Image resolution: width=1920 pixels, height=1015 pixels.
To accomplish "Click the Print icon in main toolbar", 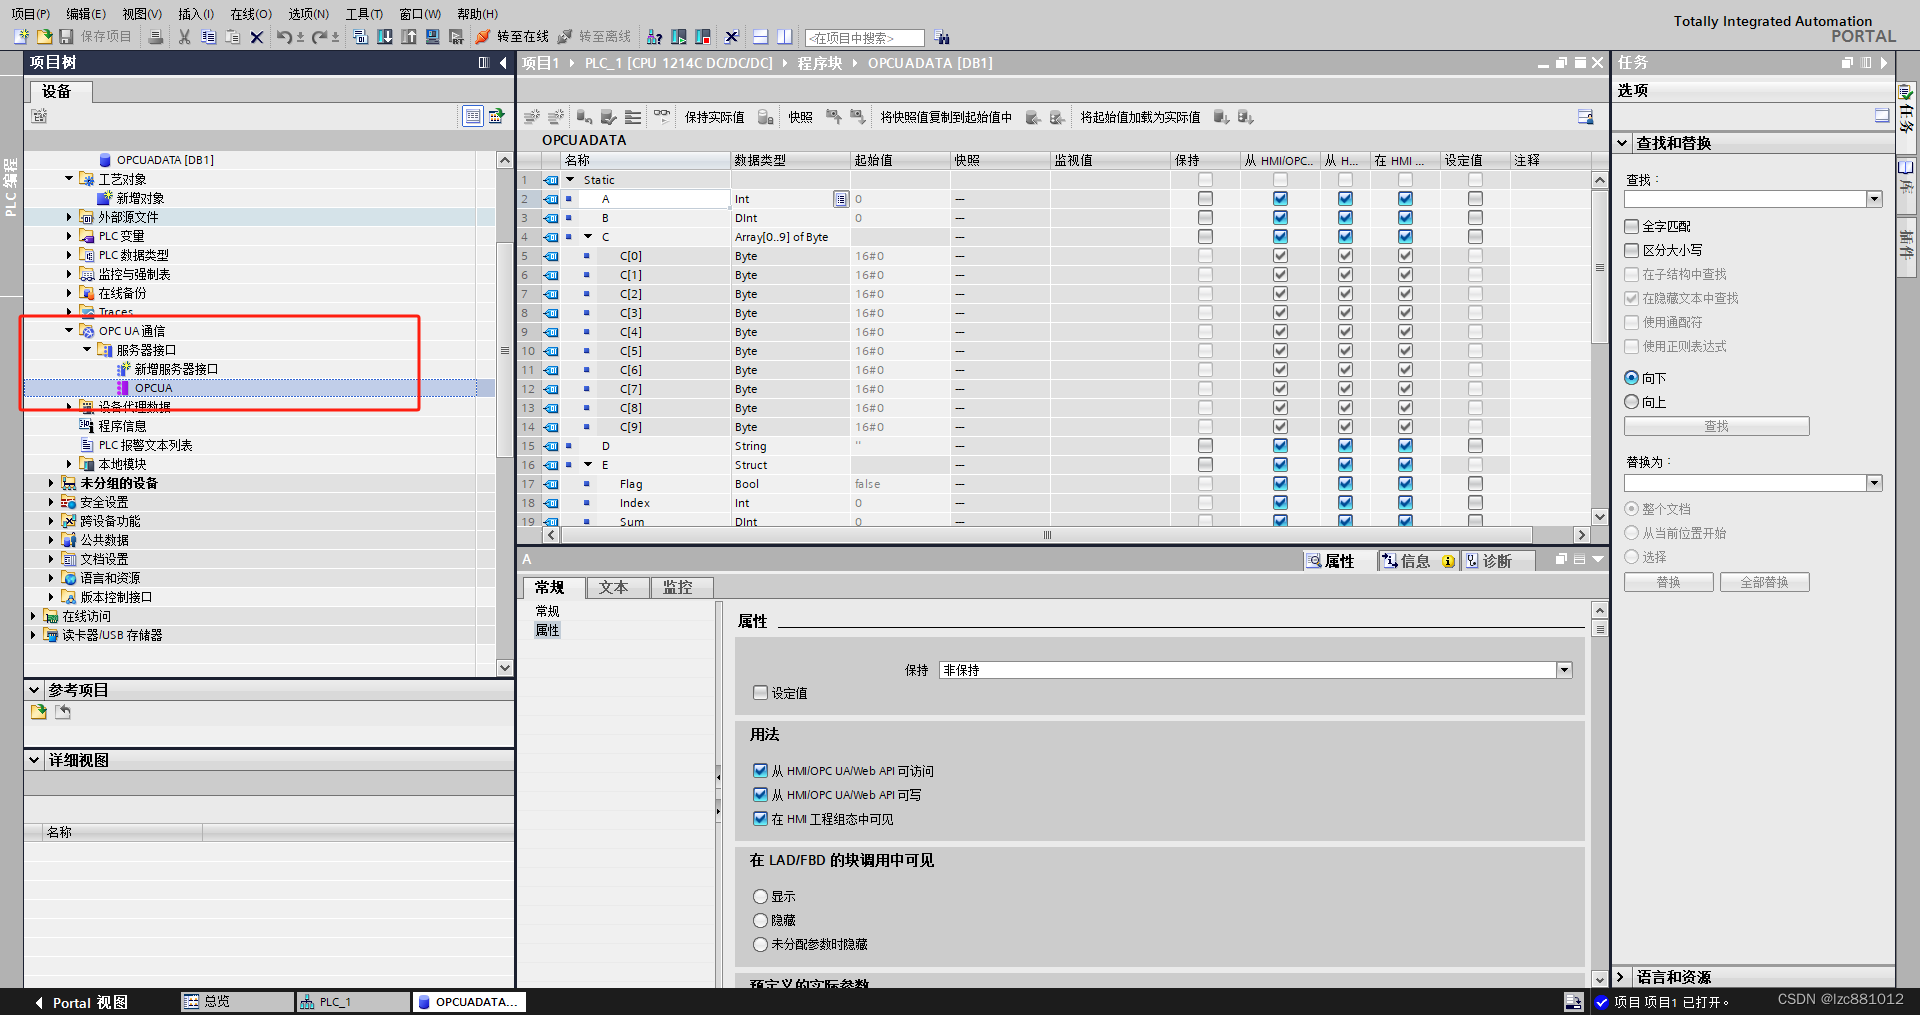I will click(x=155, y=37).
